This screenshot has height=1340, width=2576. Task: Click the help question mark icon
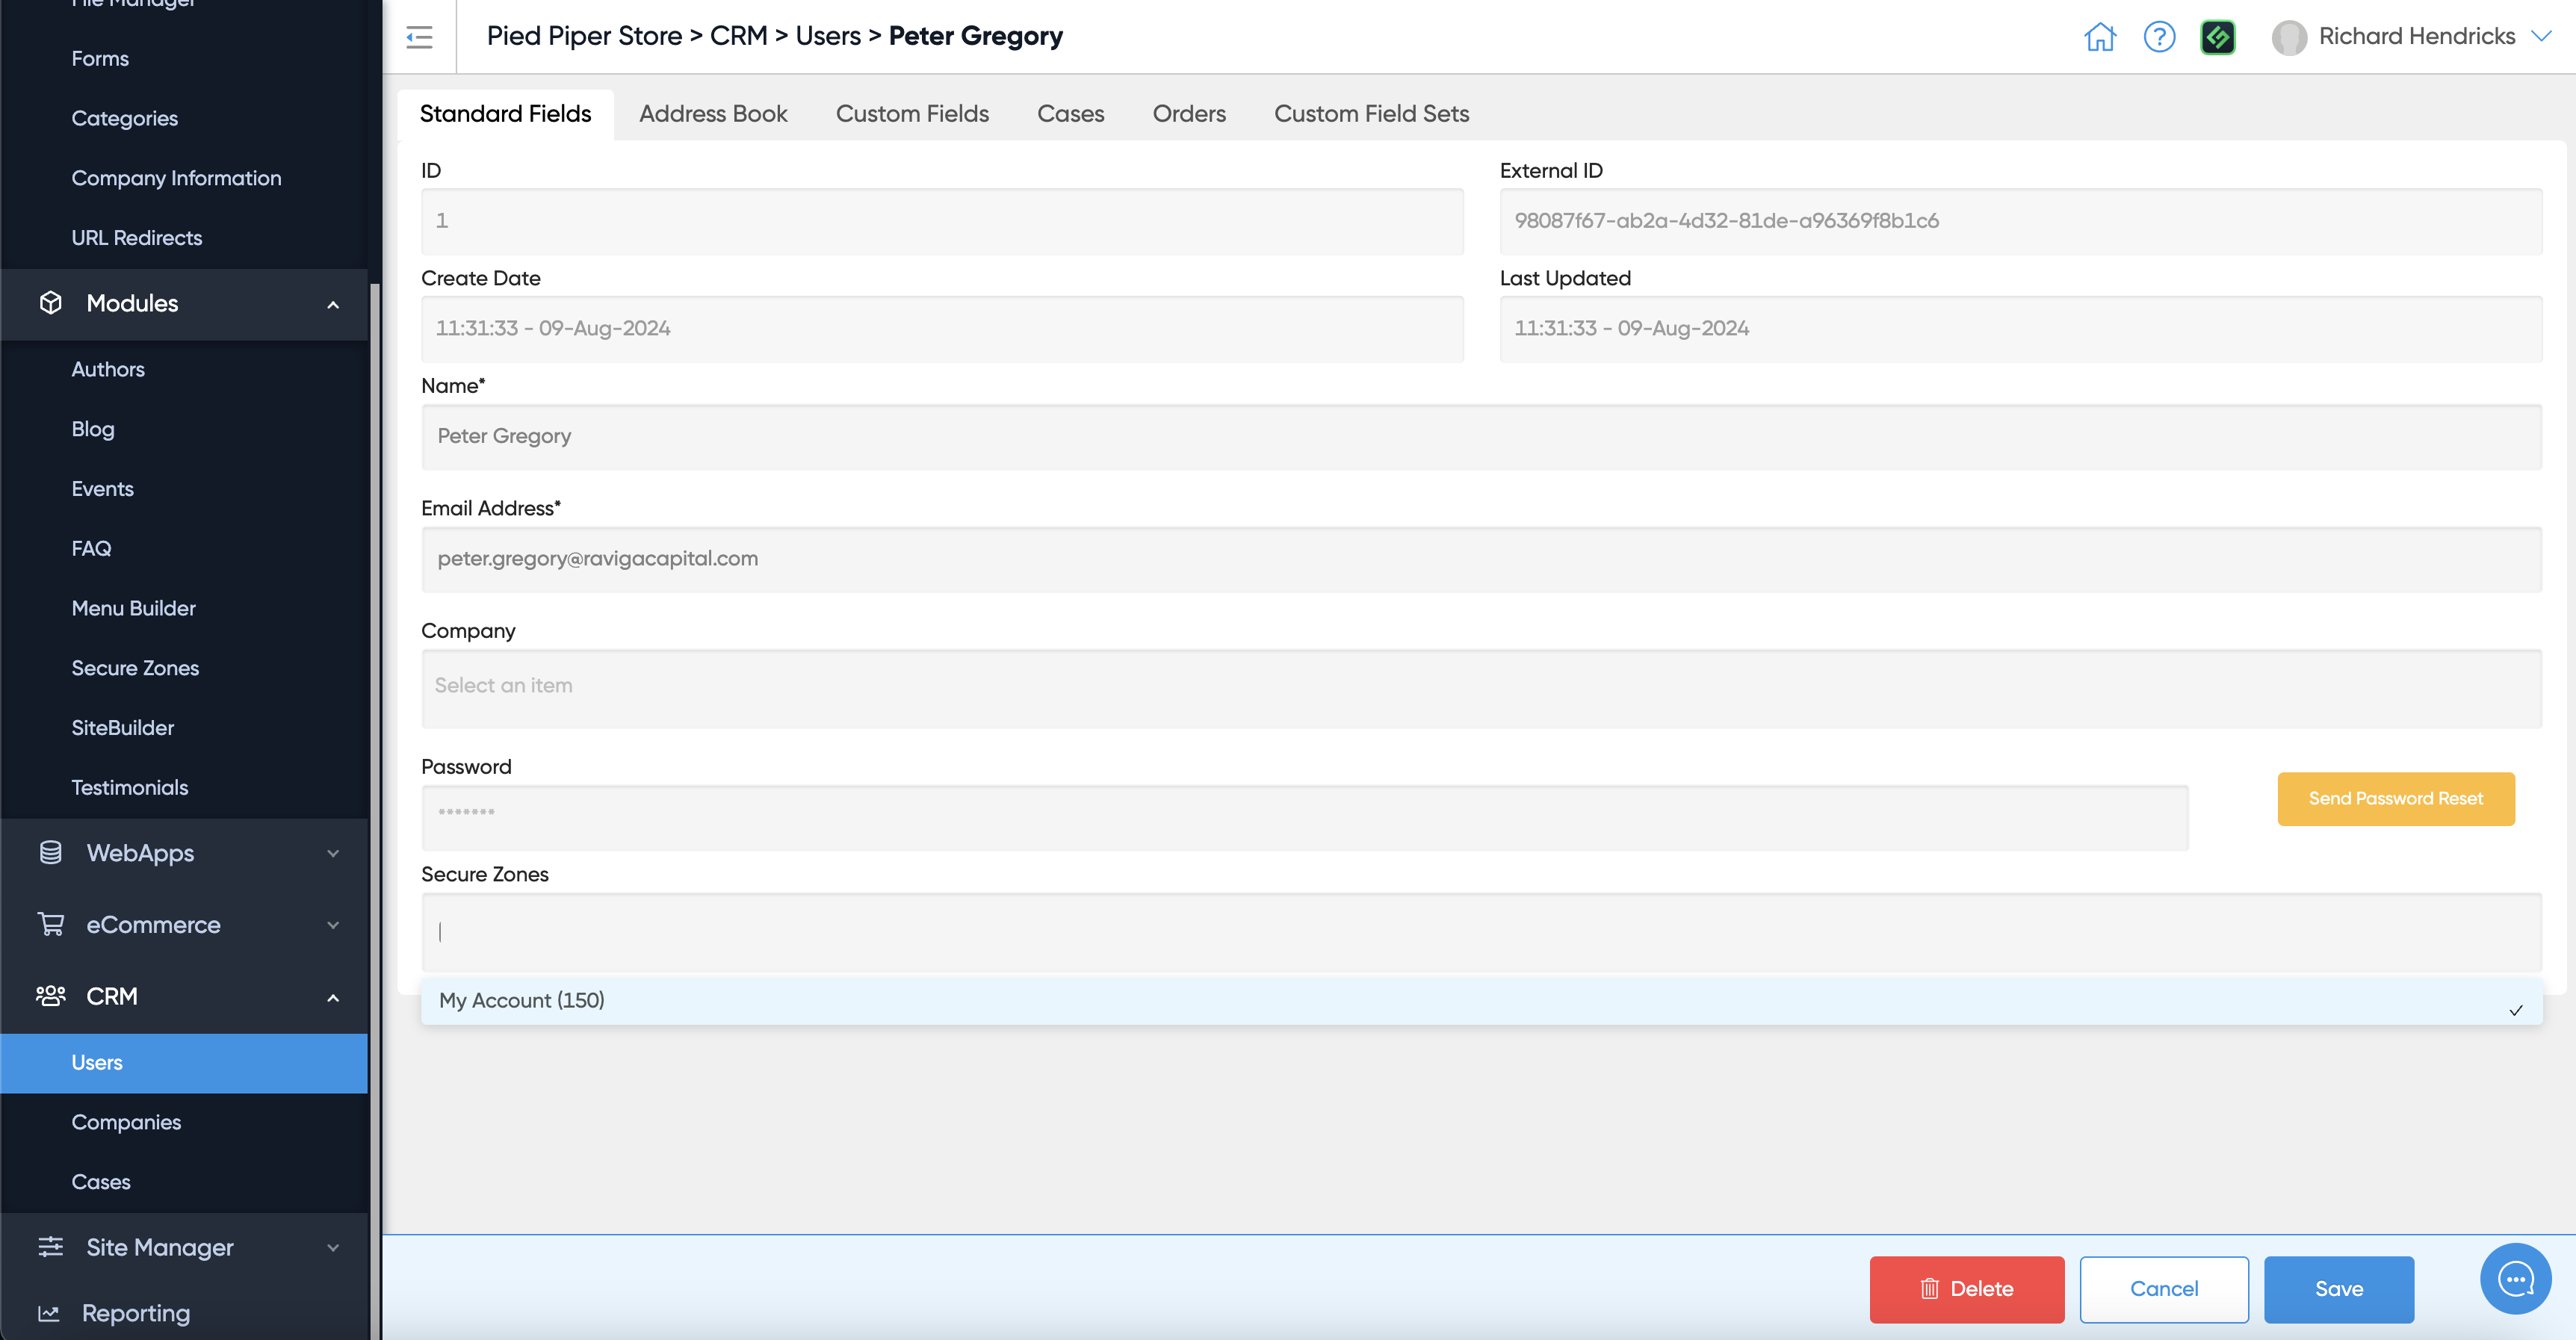(x=2159, y=37)
